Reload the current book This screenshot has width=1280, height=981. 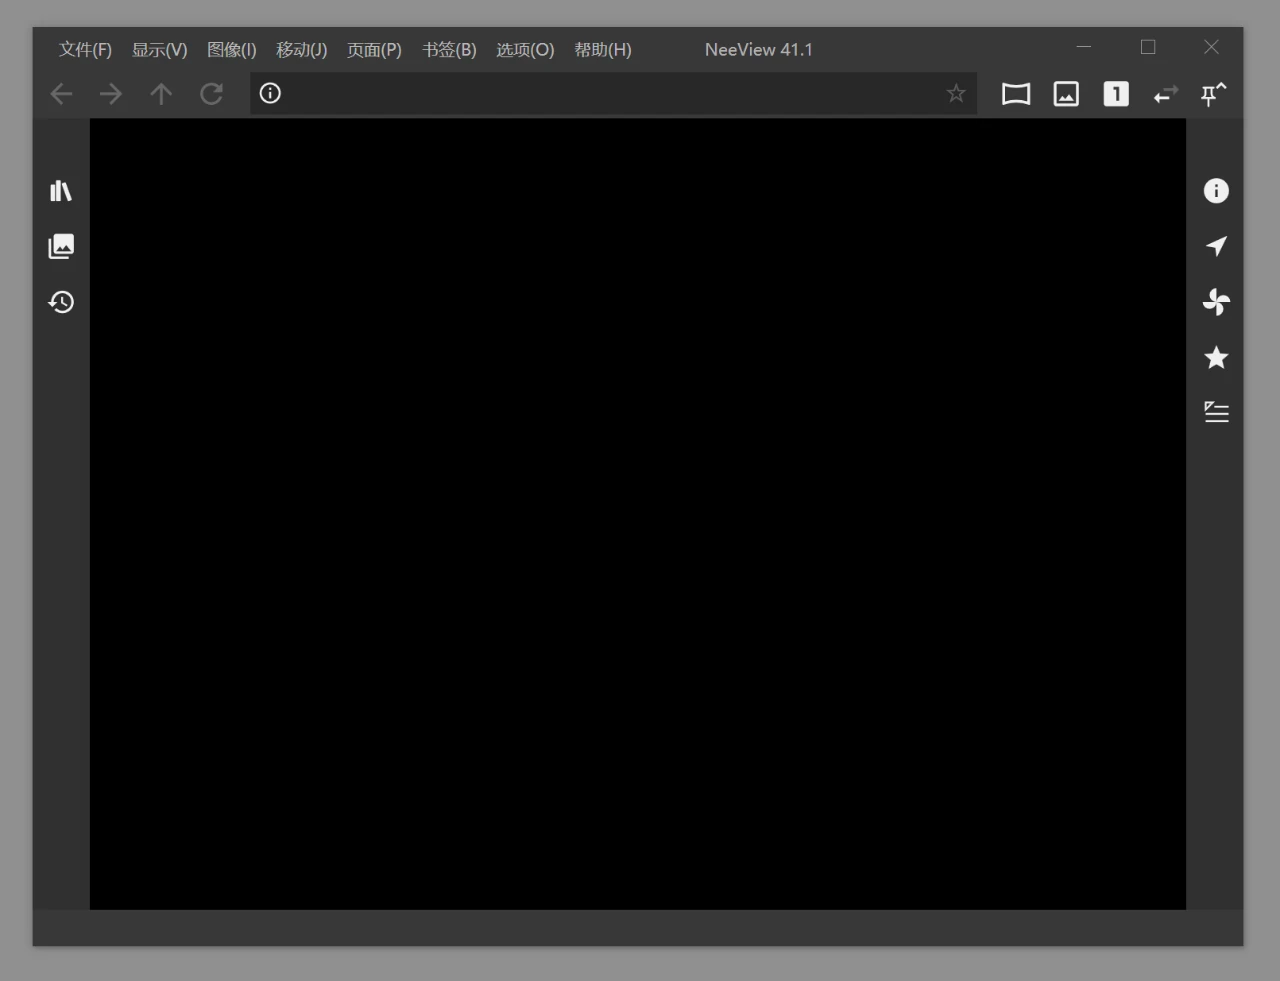point(211,94)
